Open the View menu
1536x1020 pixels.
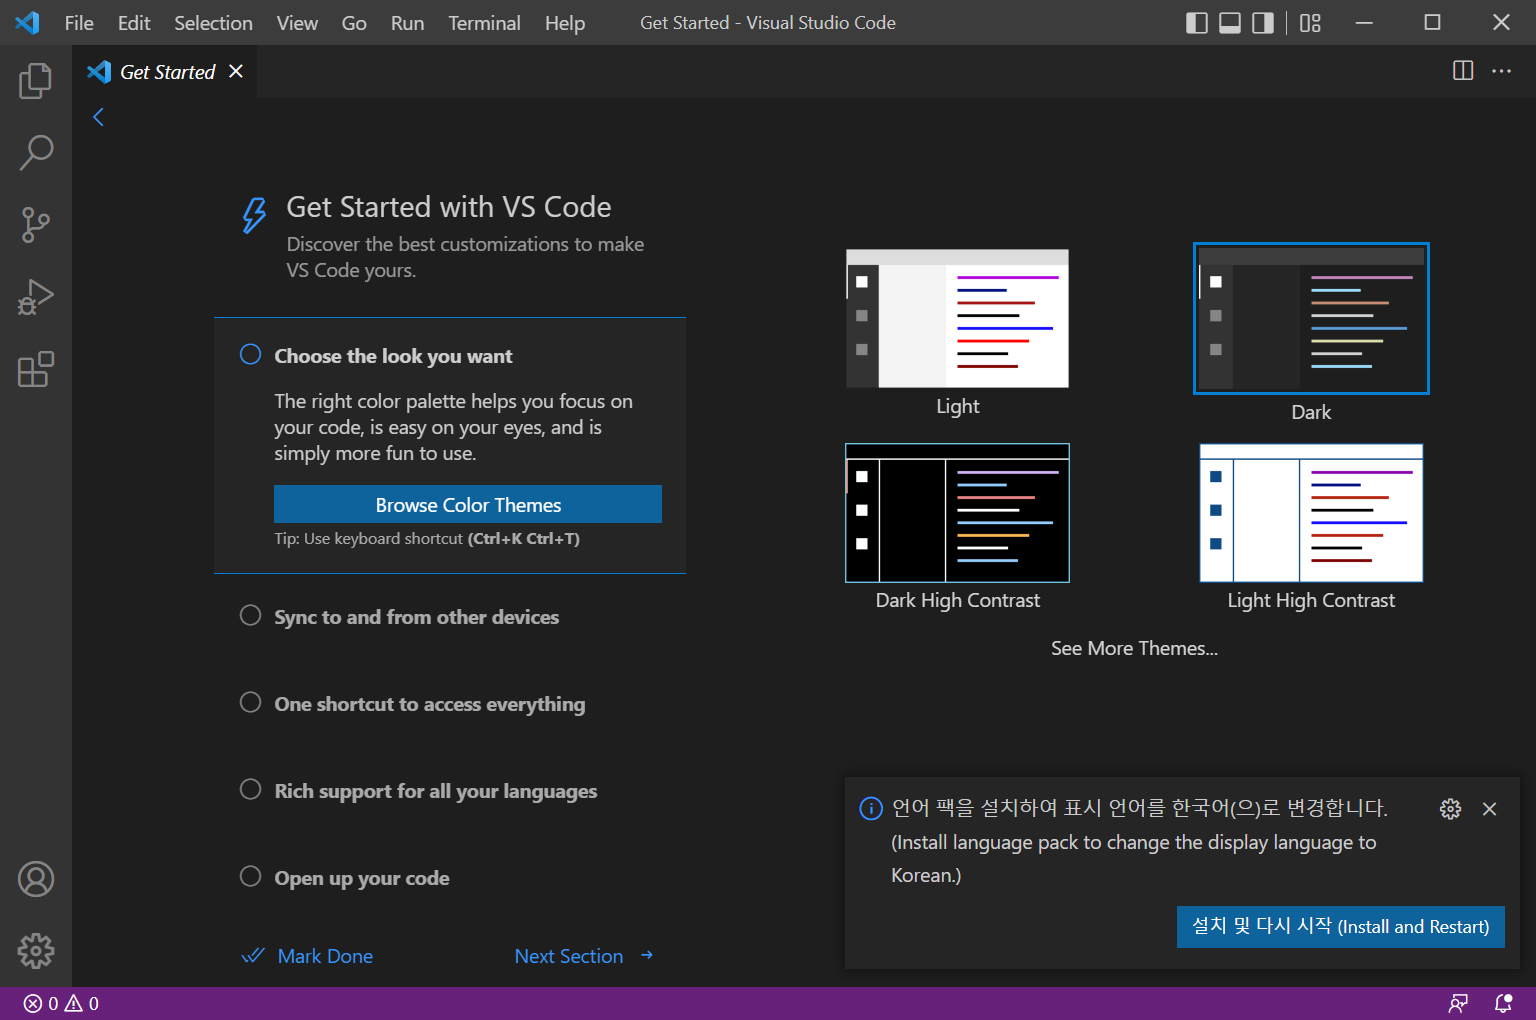pyautogui.click(x=297, y=23)
